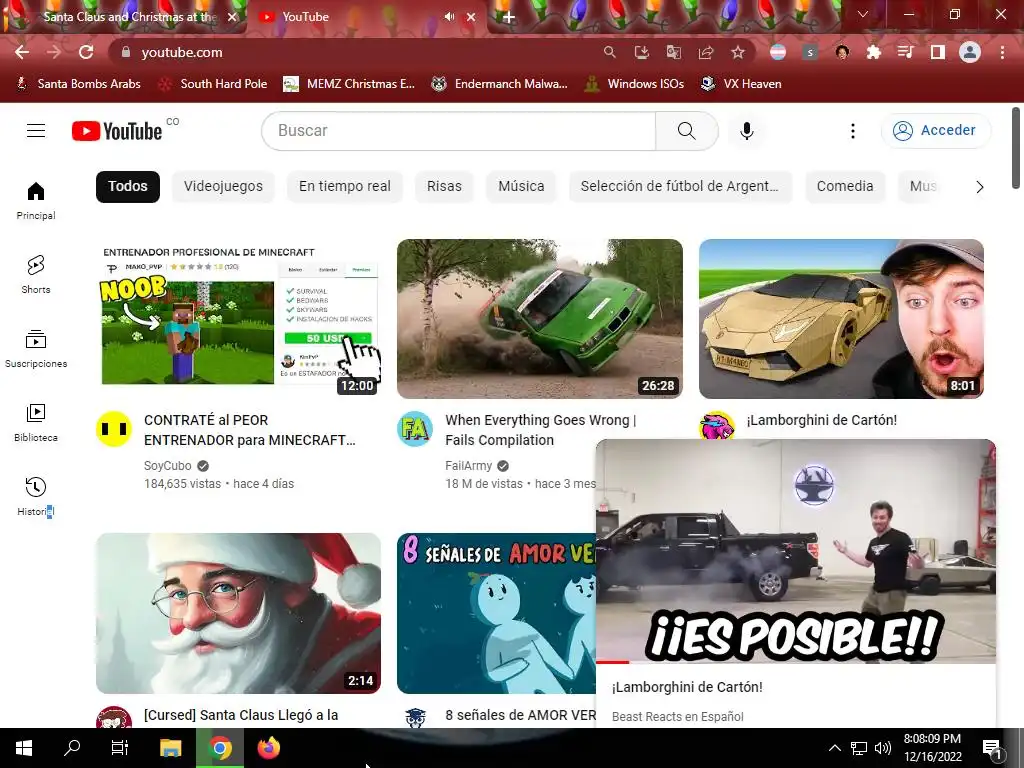Image resolution: width=1024 pixels, height=768 pixels.
Task: Open Chrome side panel icon
Action: 938,52
